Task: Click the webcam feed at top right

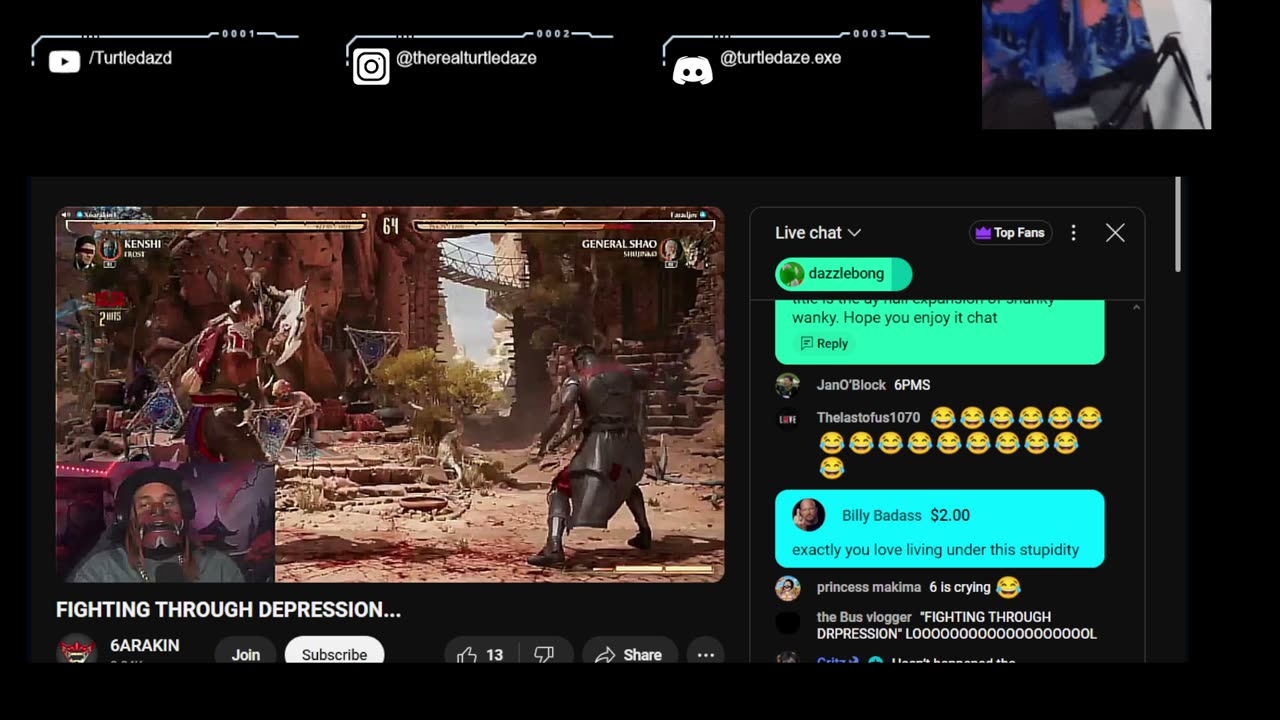Action: coord(1096,64)
